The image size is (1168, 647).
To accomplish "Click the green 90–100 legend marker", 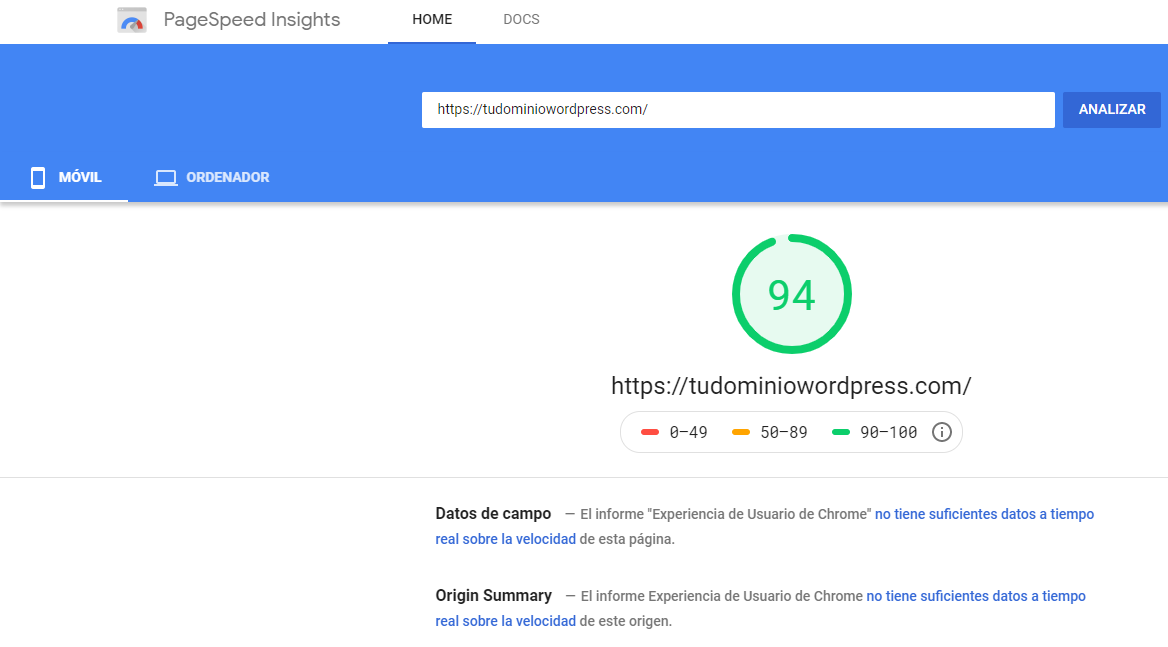I will (841, 432).
